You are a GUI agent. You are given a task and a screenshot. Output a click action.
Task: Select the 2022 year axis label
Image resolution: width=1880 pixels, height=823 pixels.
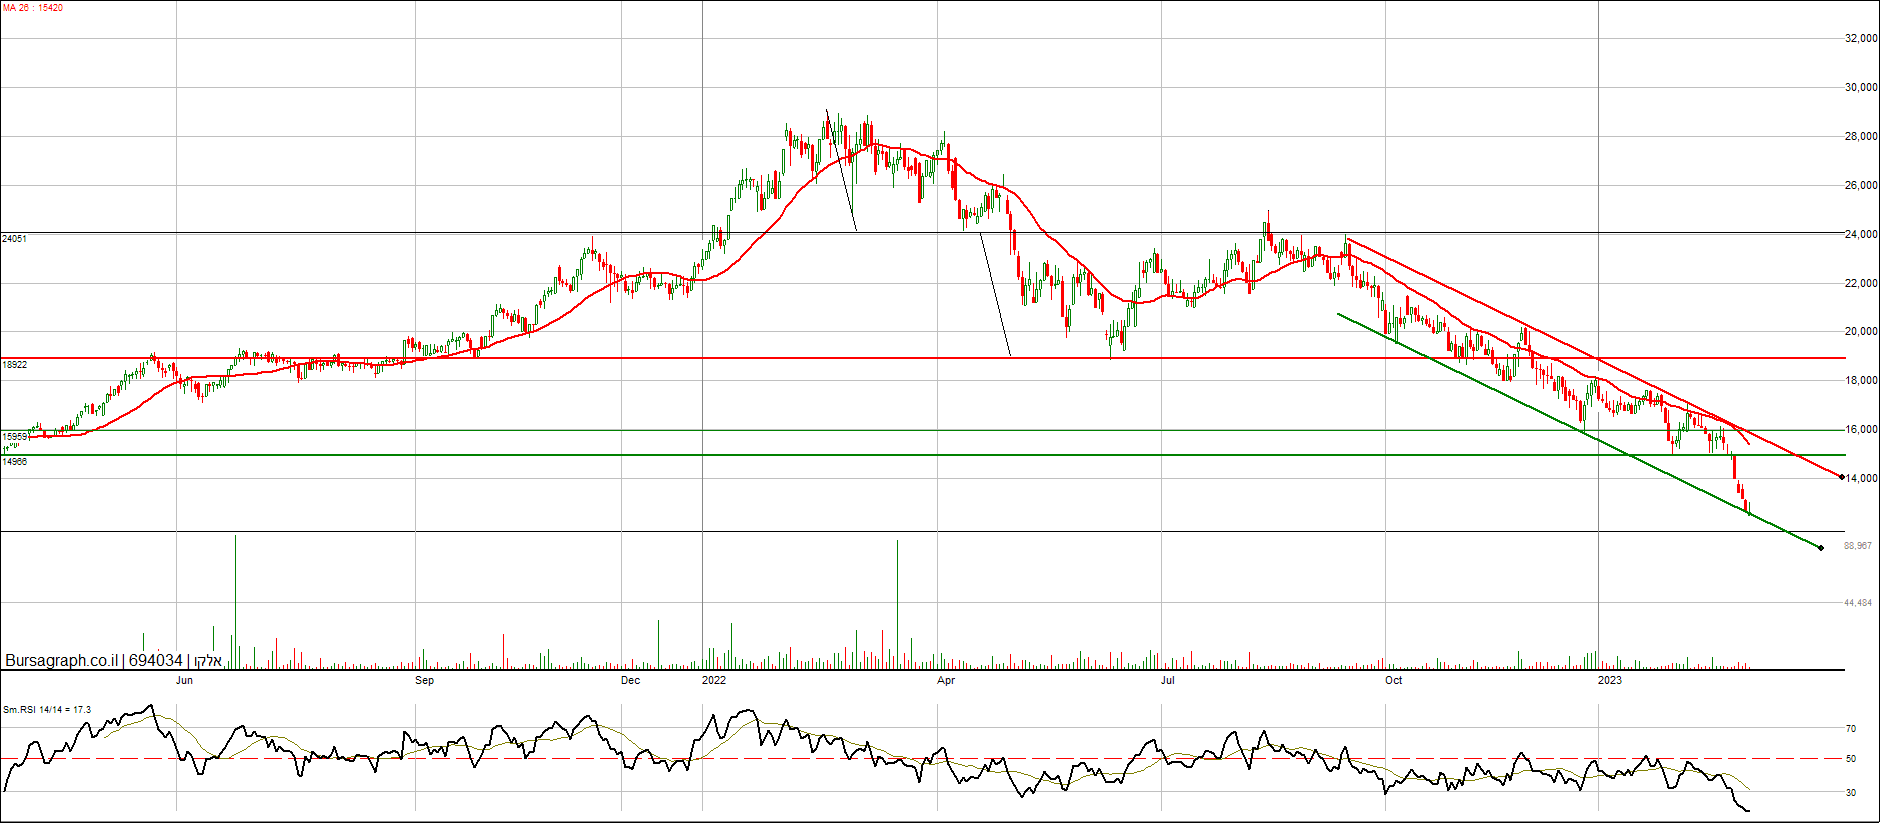714,680
